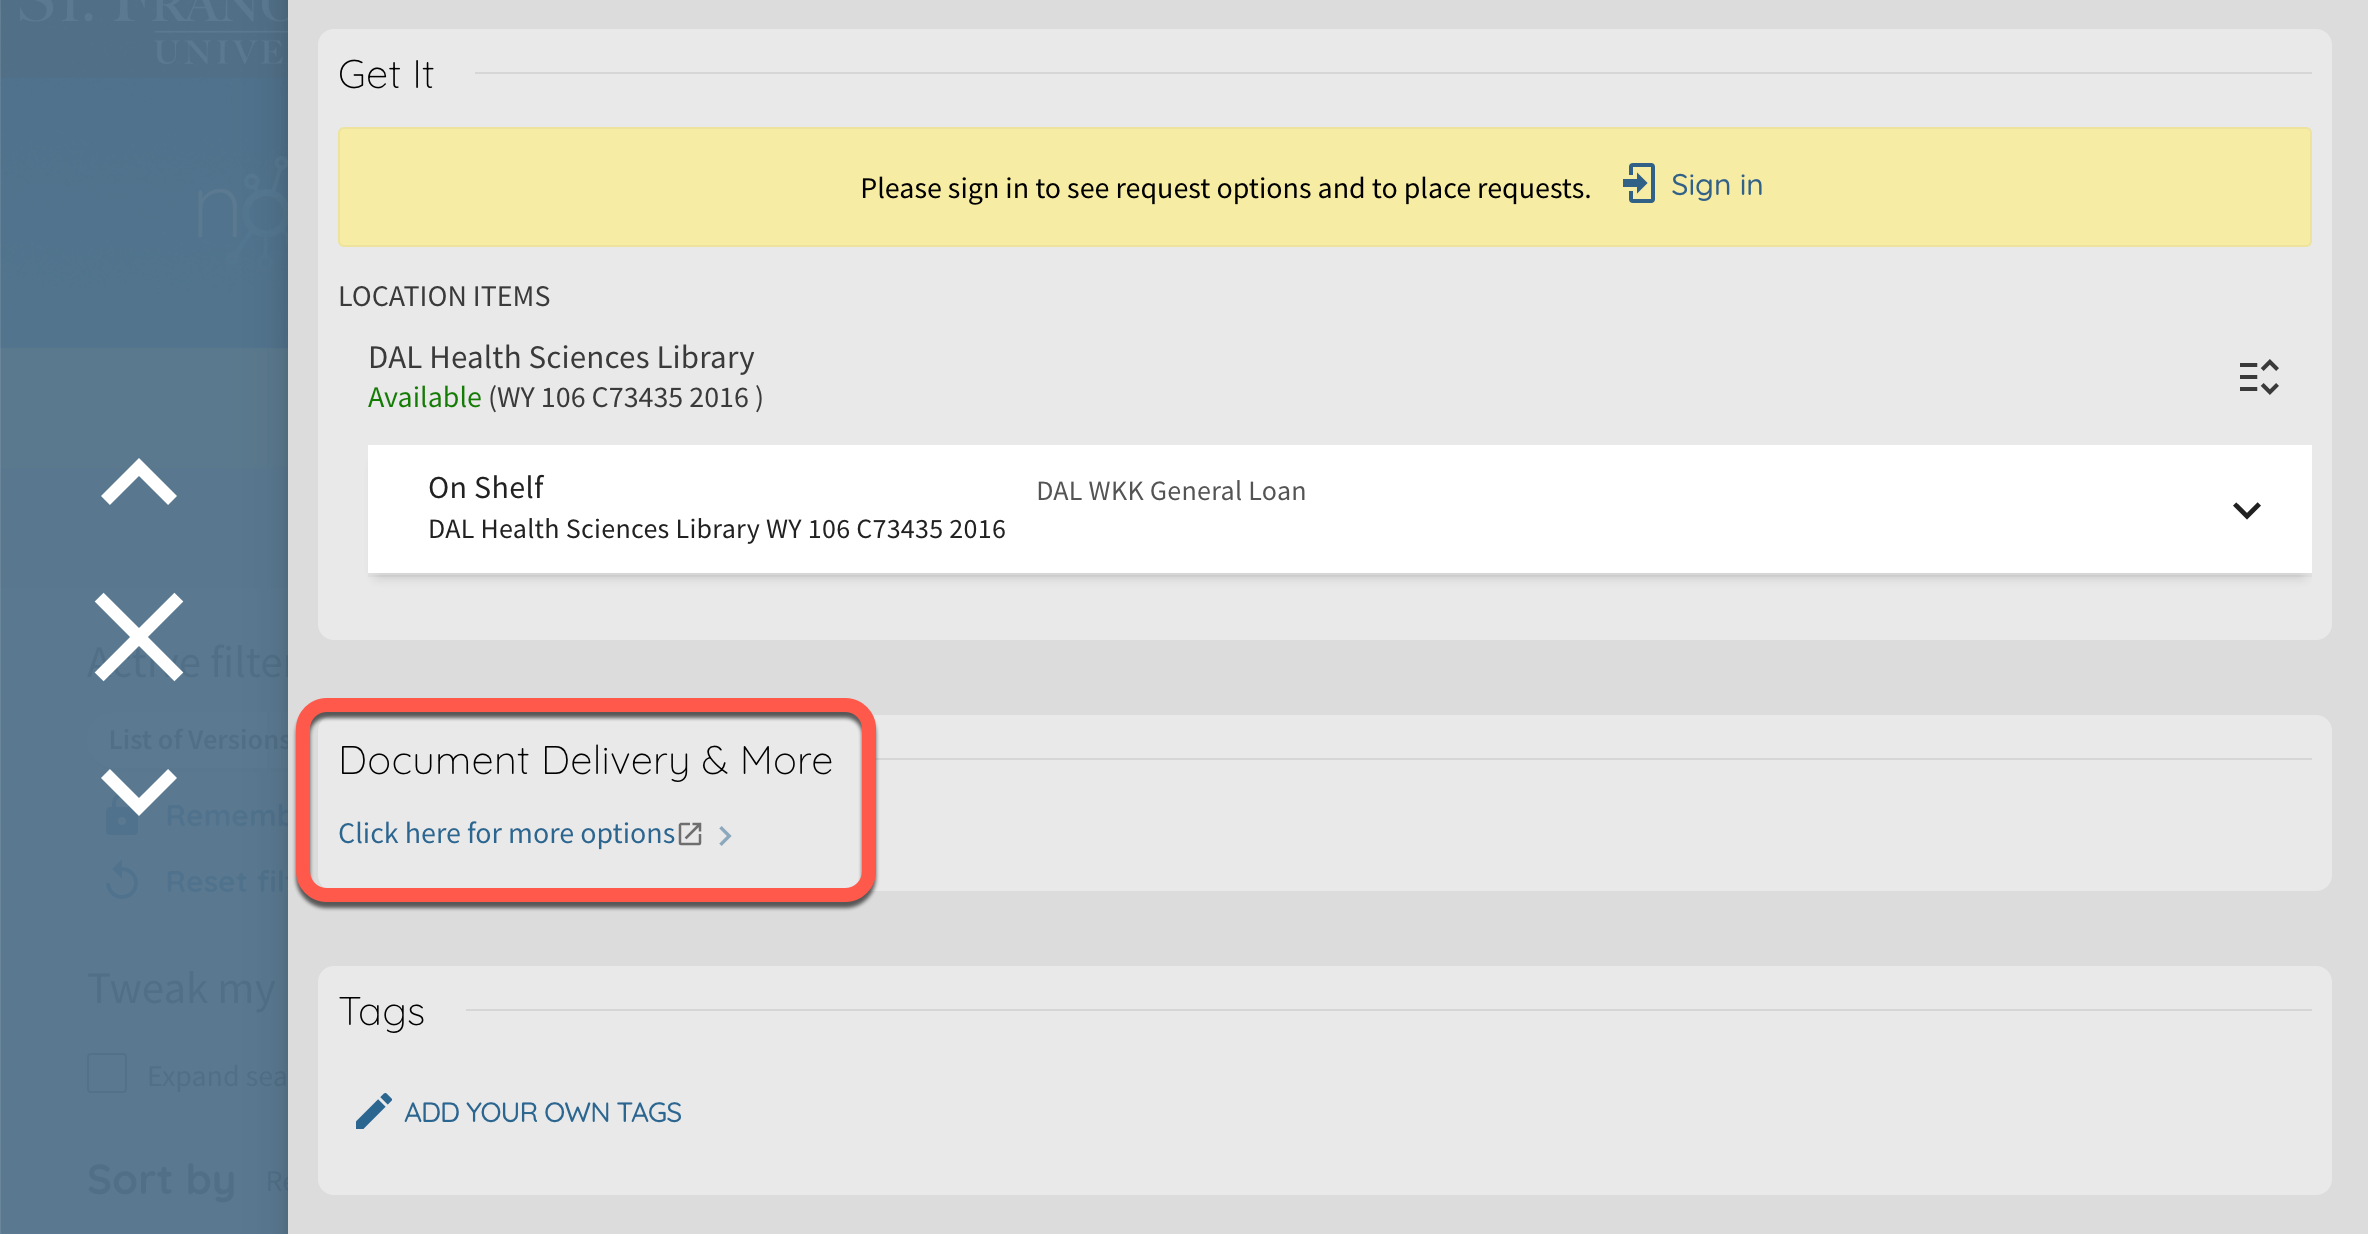Click the sign in prompt message text
This screenshot has height=1234, width=2368.
pos(1225,188)
